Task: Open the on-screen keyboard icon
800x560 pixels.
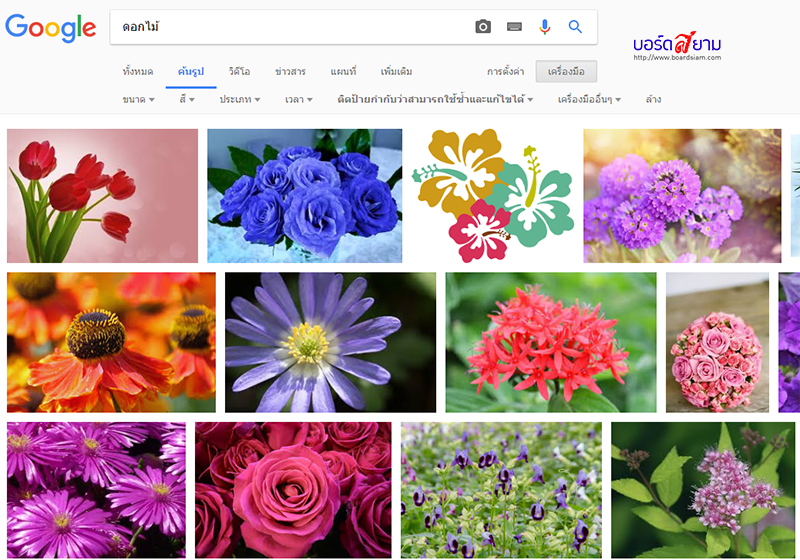Action: [x=514, y=27]
